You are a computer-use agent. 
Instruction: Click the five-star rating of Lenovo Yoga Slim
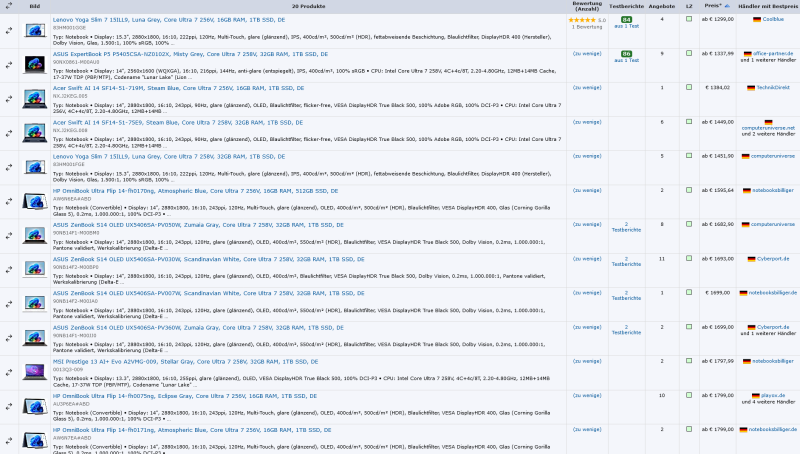582,20
